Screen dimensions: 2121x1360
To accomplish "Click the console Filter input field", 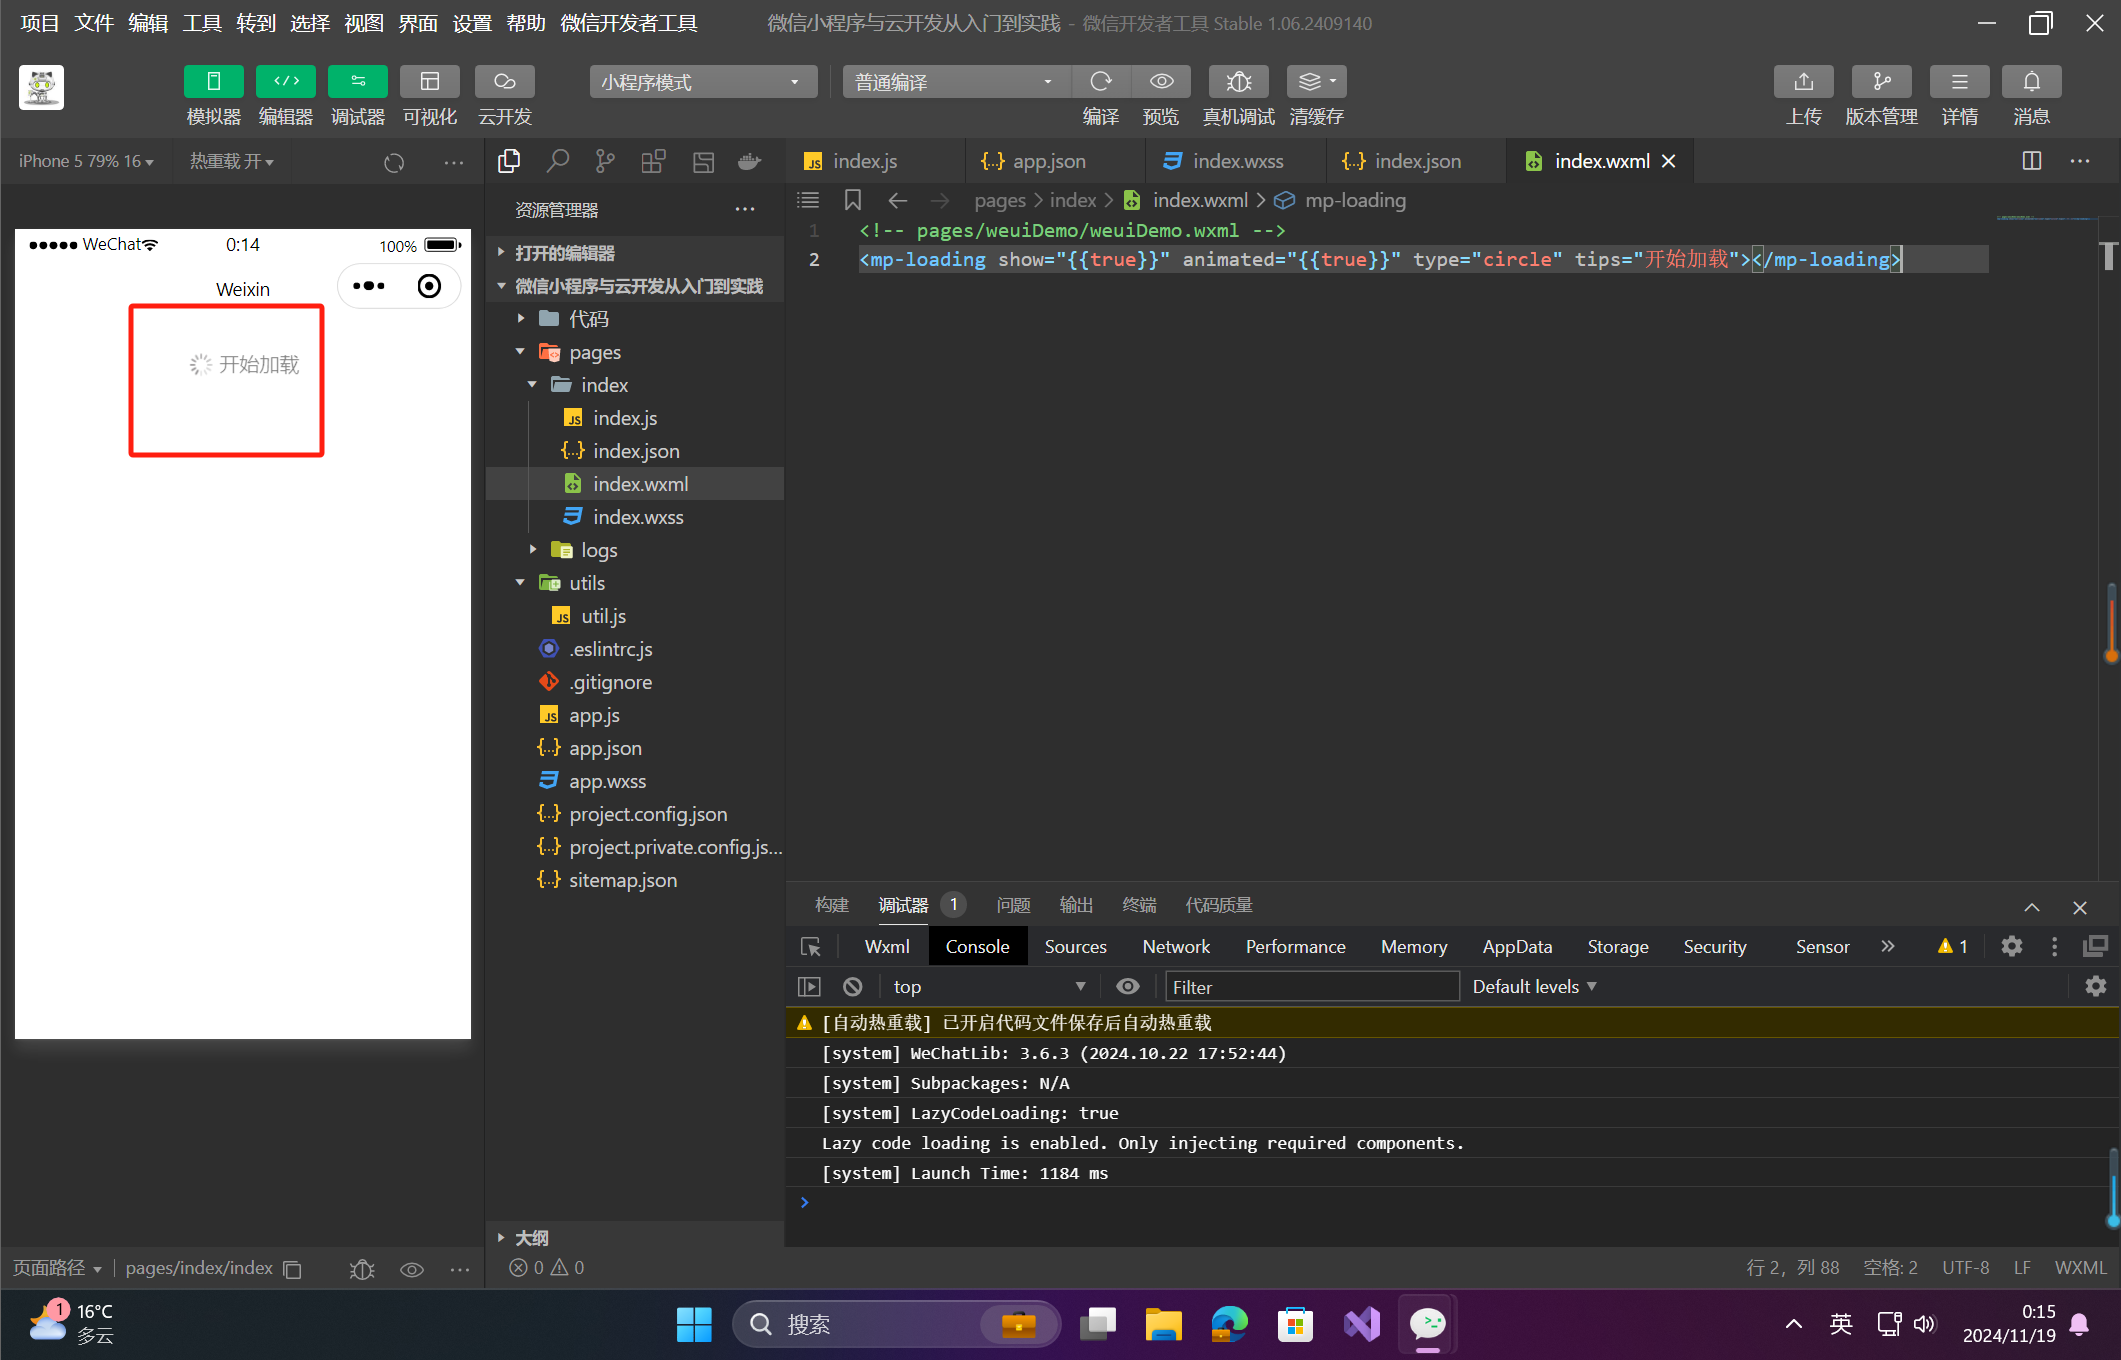I will pyautogui.click(x=1310, y=987).
